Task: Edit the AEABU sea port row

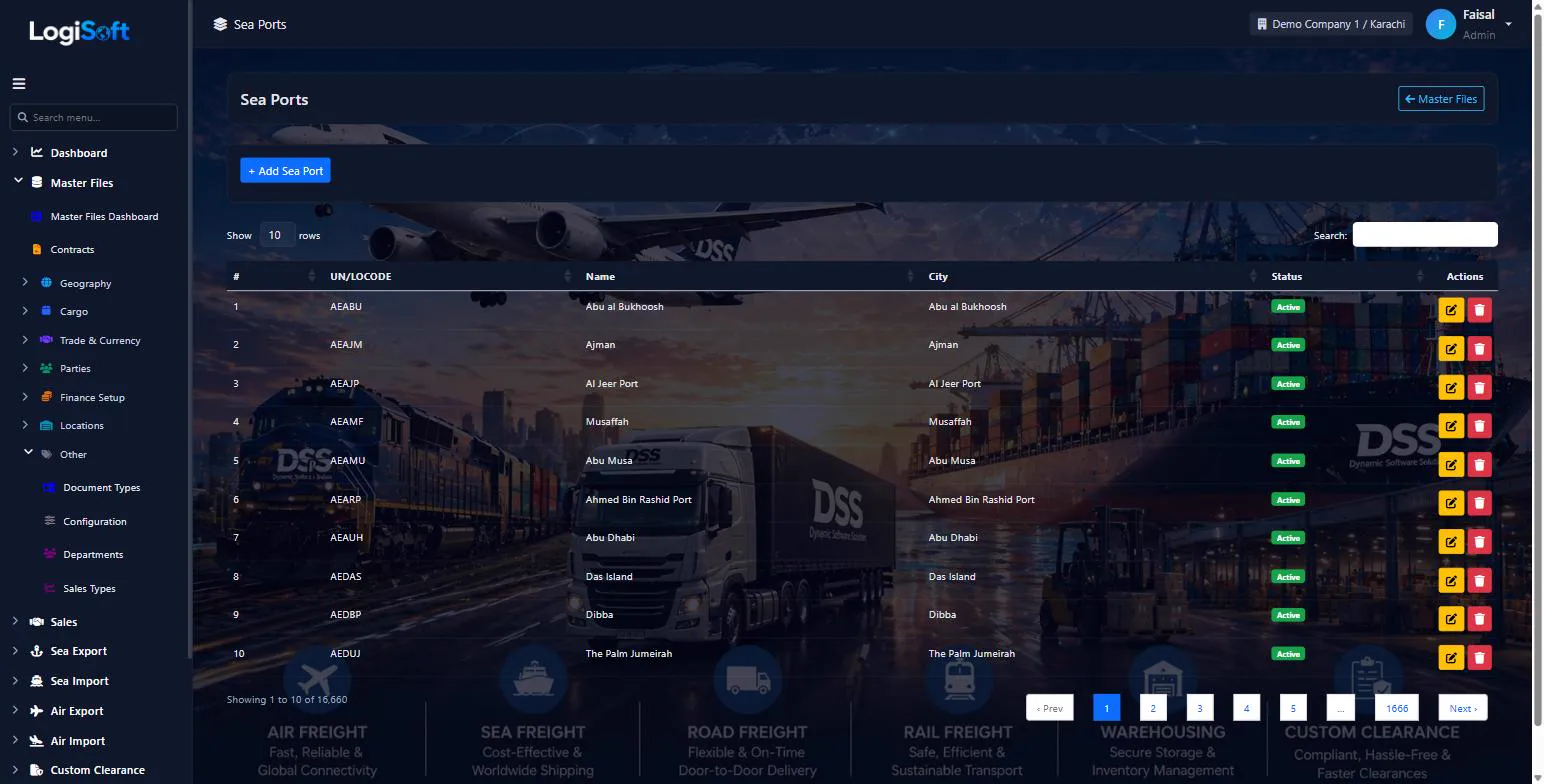Action: point(1451,310)
